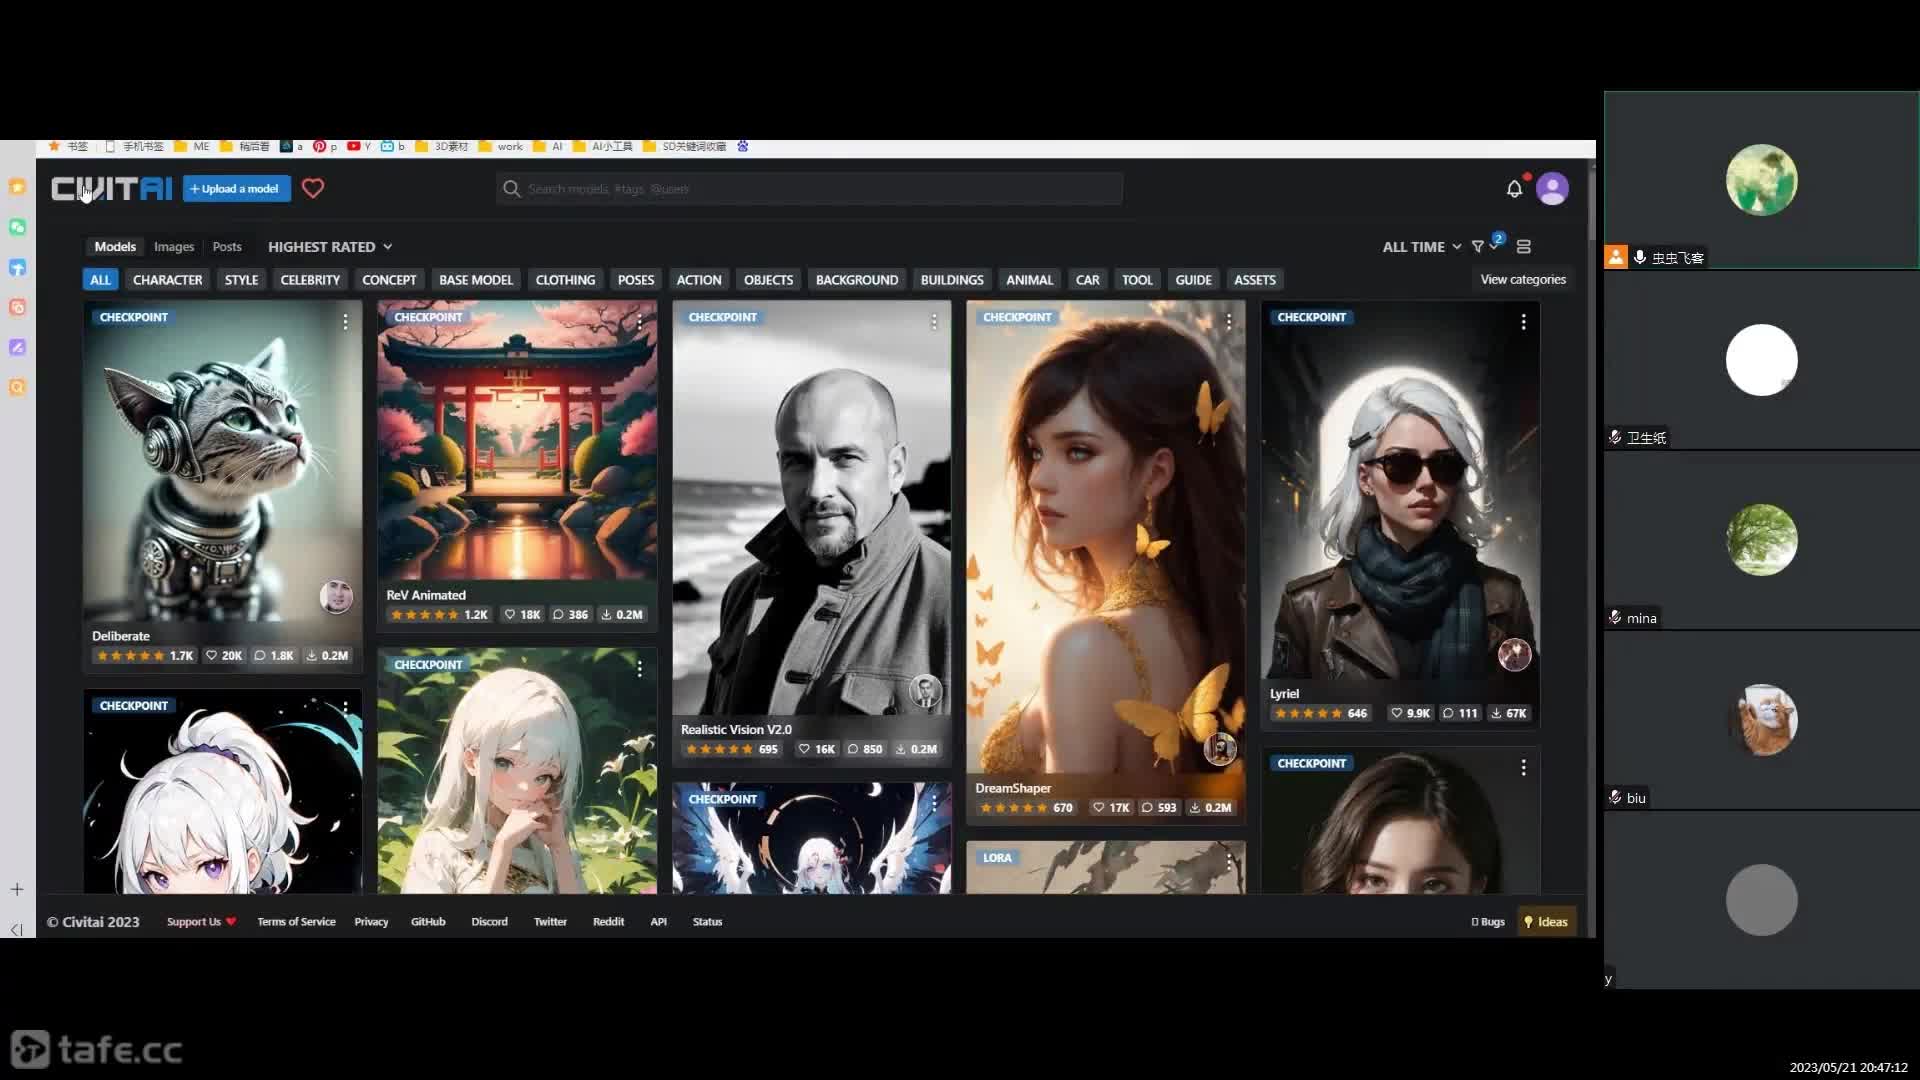Click the Bilibili bookmark icon
Image resolution: width=1920 pixels, height=1080 pixels.
pos(387,146)
